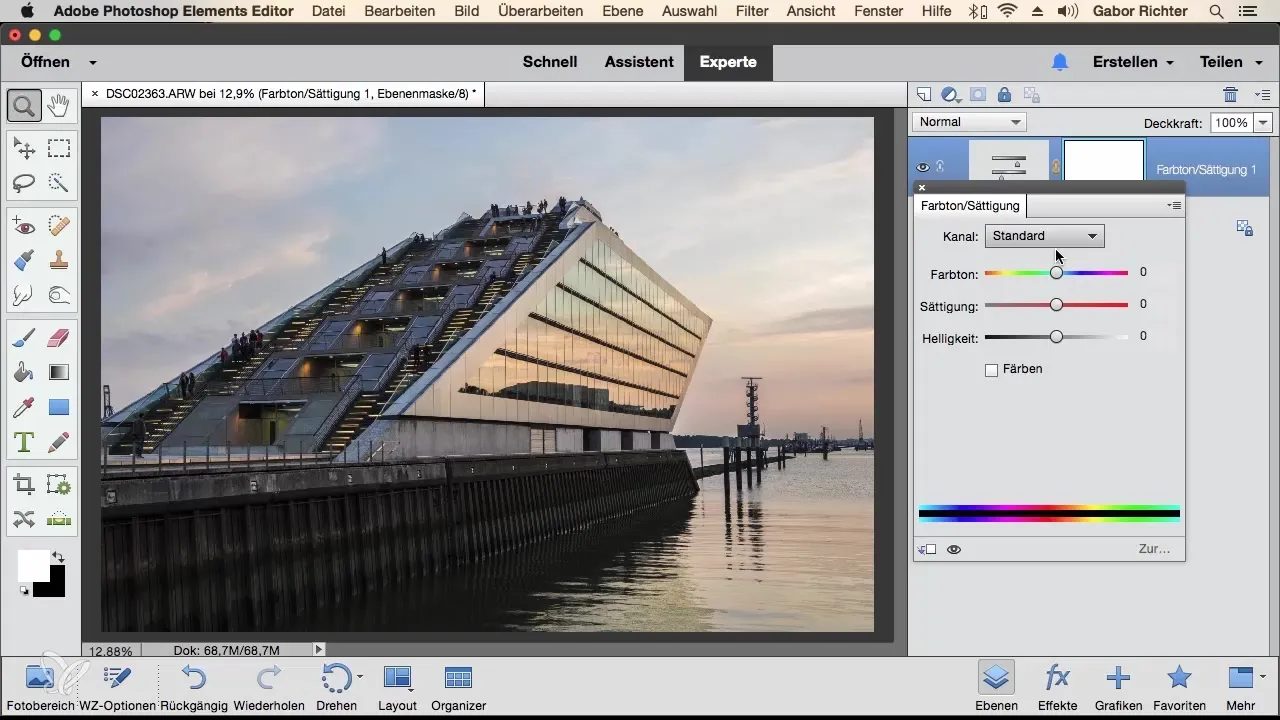1280x720 pixels.
Task: Open the Öffnen dropdown arrow
Action: click(x=93, y=62)
